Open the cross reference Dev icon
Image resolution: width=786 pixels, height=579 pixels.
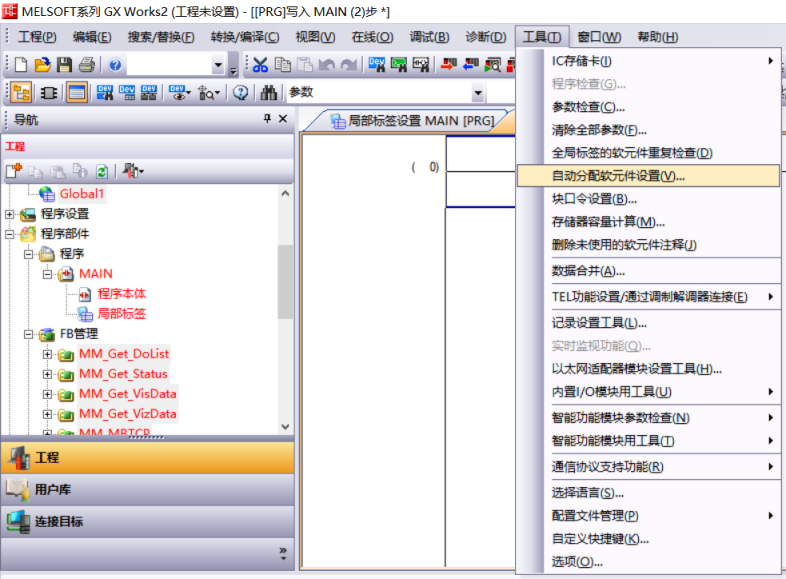coord(105,93)
